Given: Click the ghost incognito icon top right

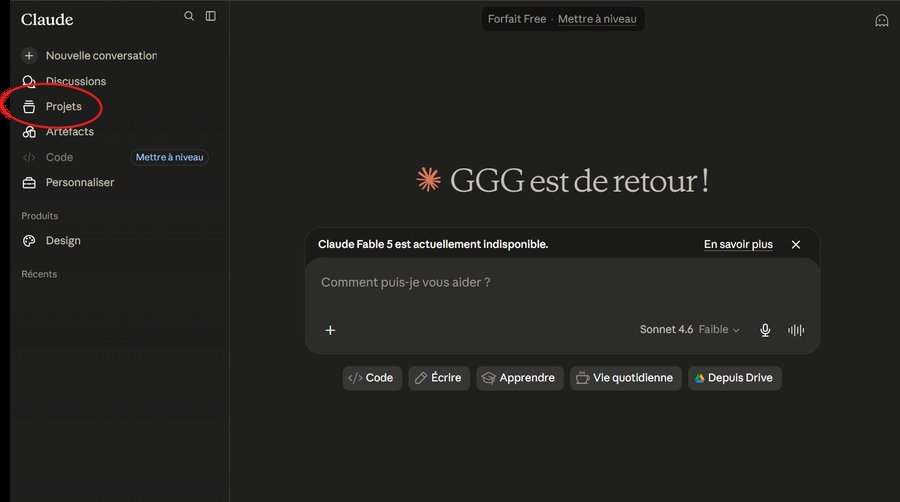Looking at the screenshot, I should [882, 21].
